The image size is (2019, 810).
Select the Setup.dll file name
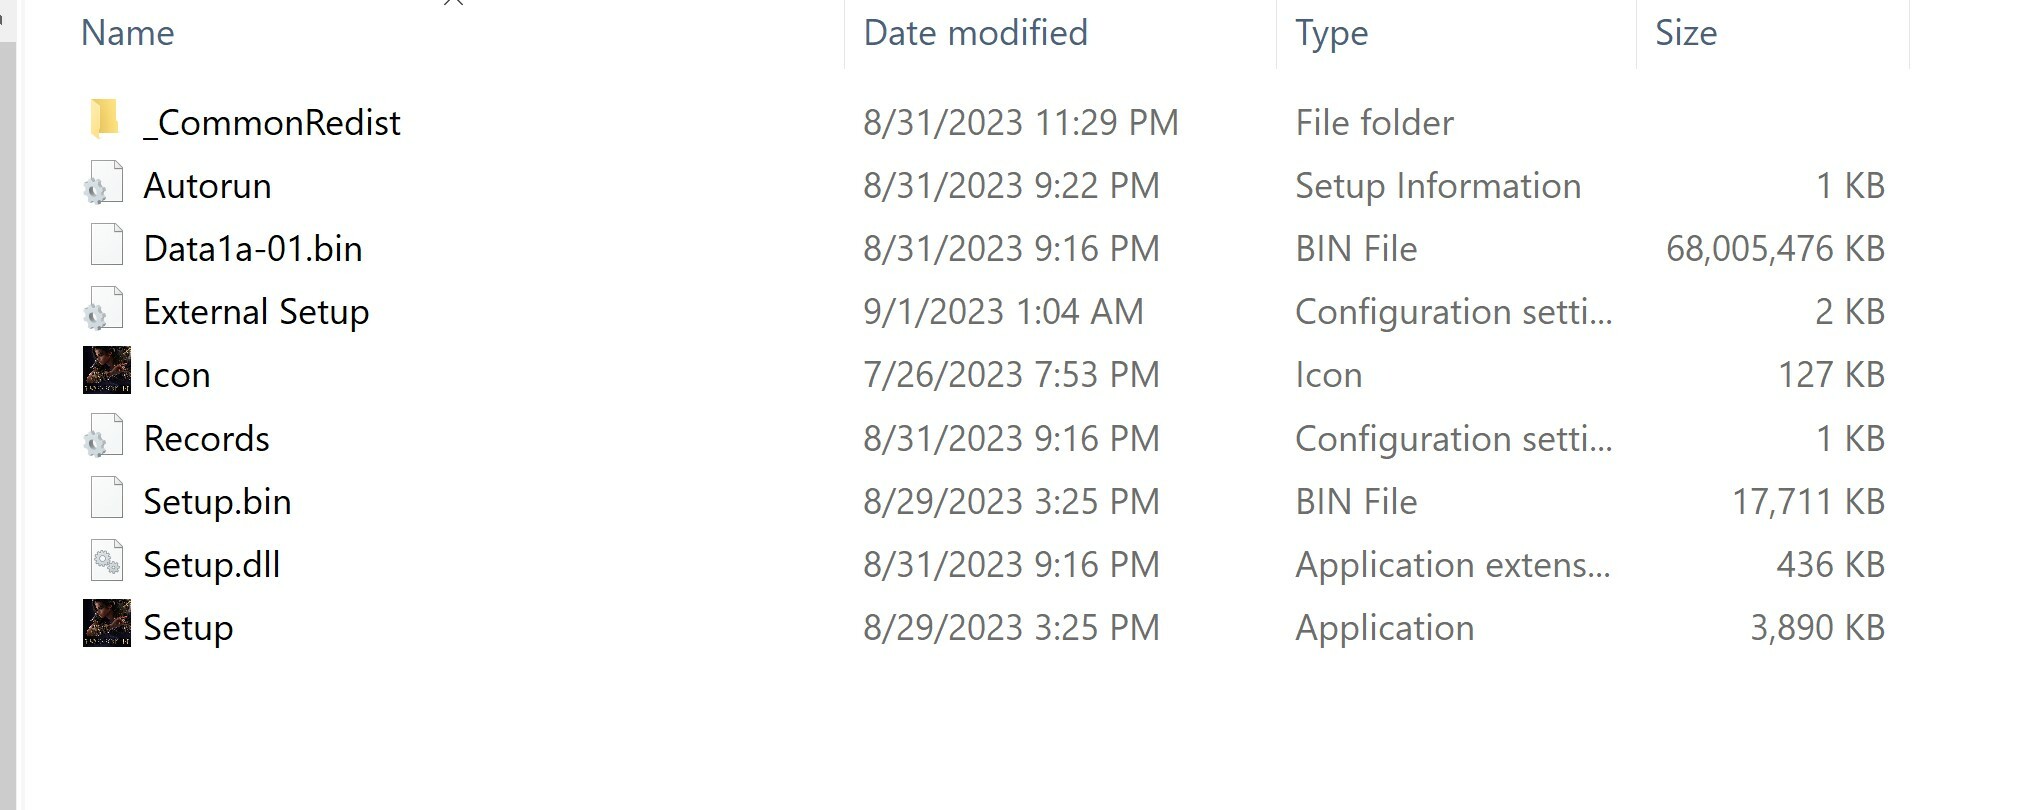pyautogui.click(x=212, y=564)
